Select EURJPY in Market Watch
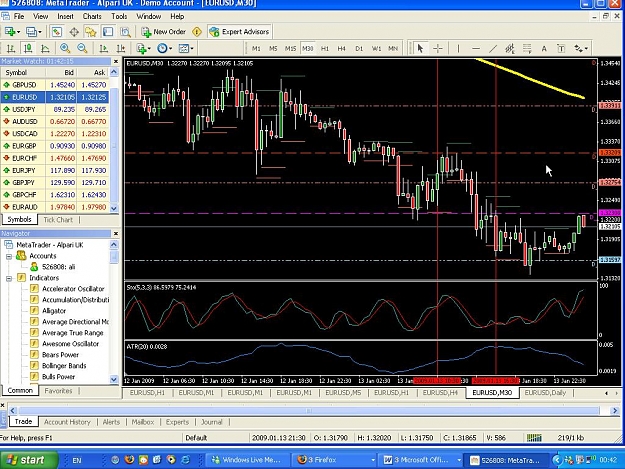The width and height of the screenshot is (625, 469). [55, 170]
